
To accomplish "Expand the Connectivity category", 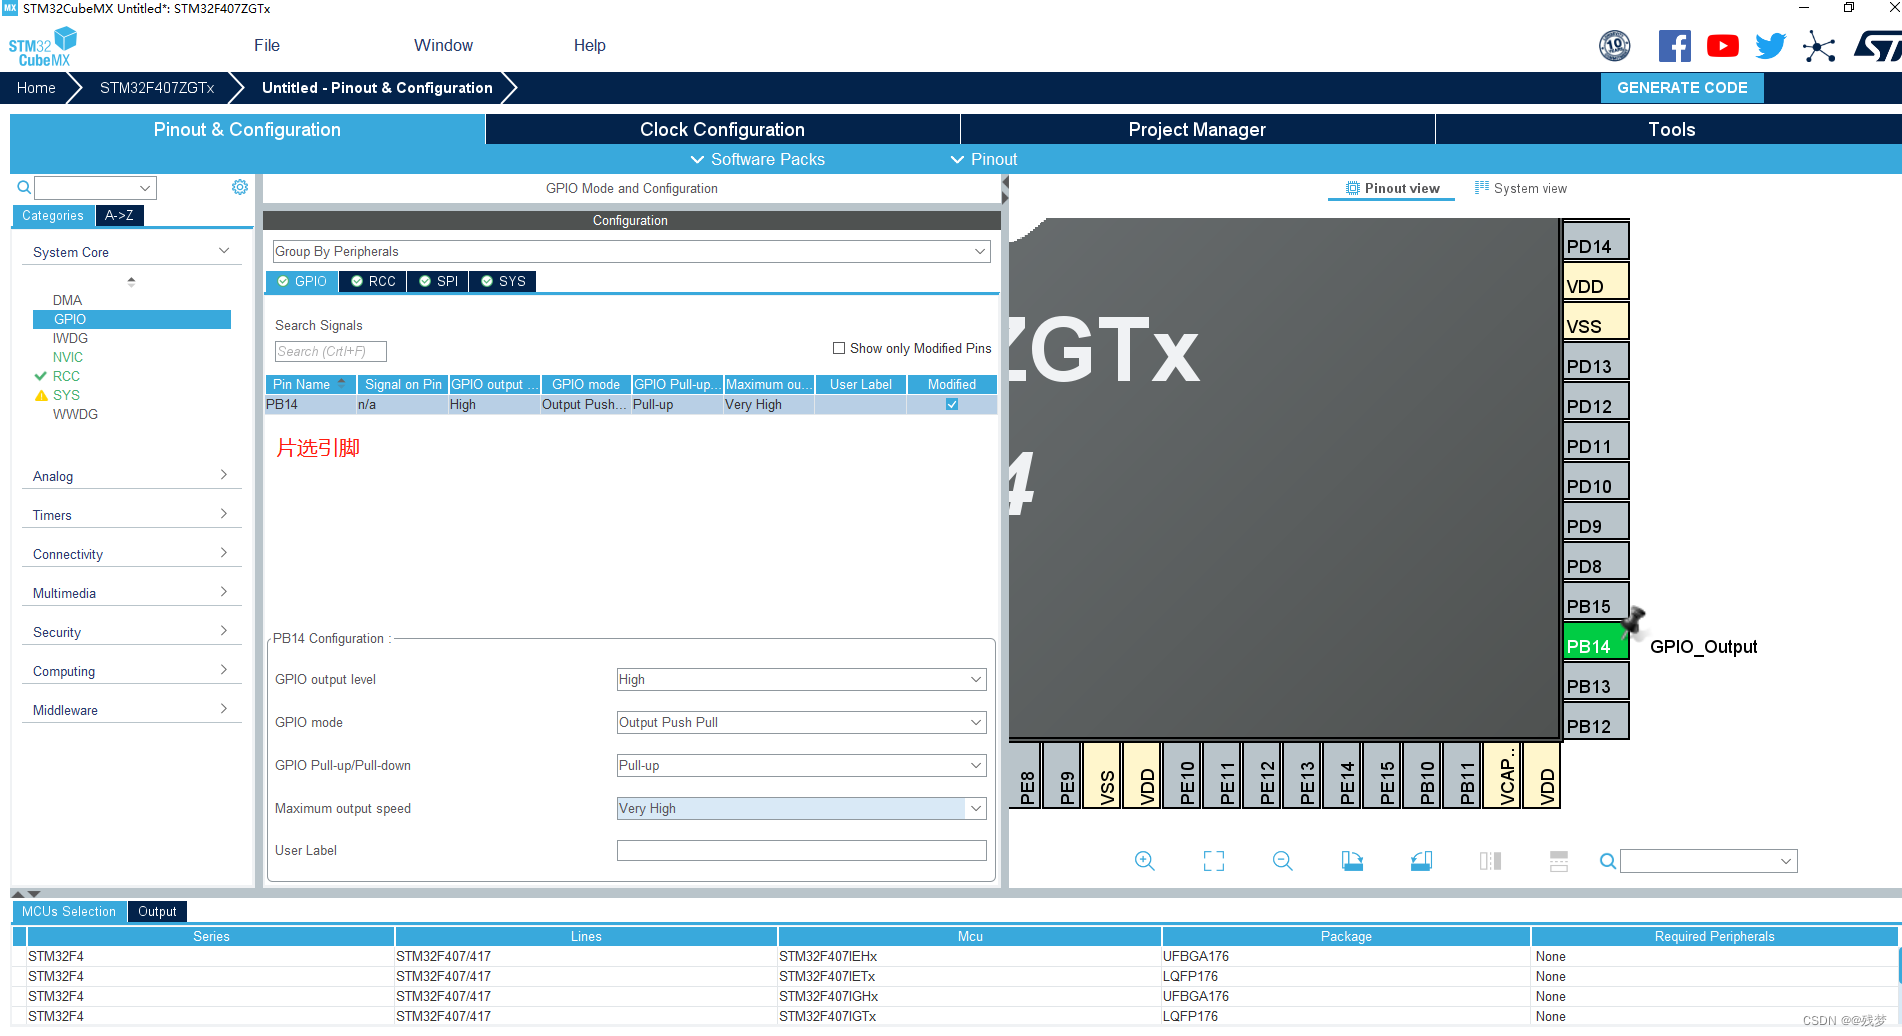I will click(131, 554).
